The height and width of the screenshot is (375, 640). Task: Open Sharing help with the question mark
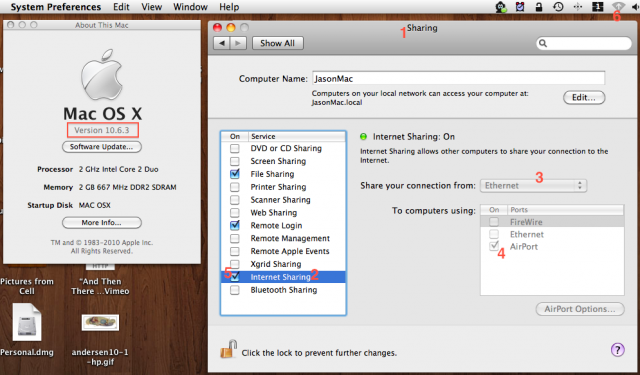(x=618, y=350)
